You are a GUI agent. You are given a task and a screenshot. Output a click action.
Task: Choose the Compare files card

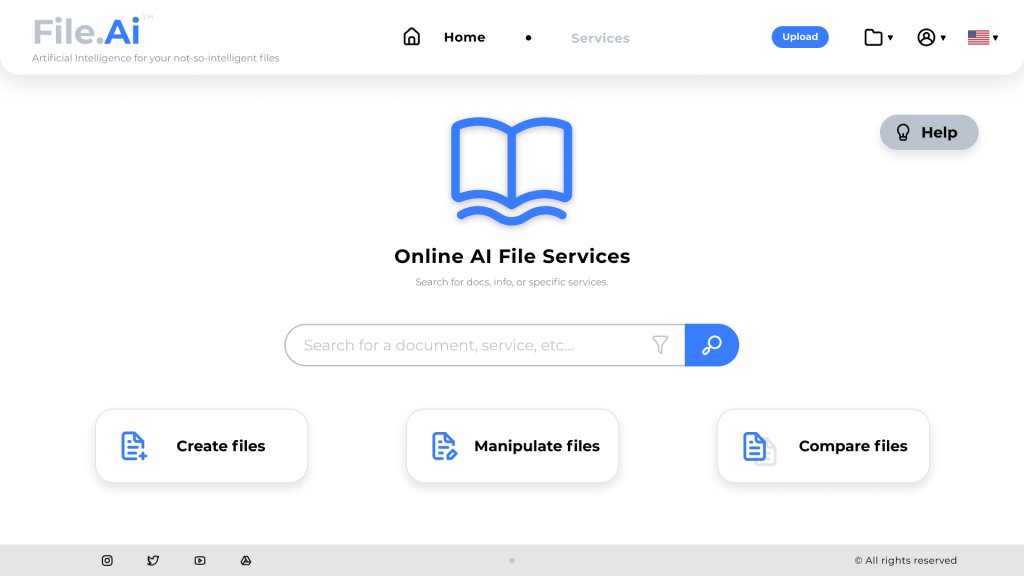point(823,446)
